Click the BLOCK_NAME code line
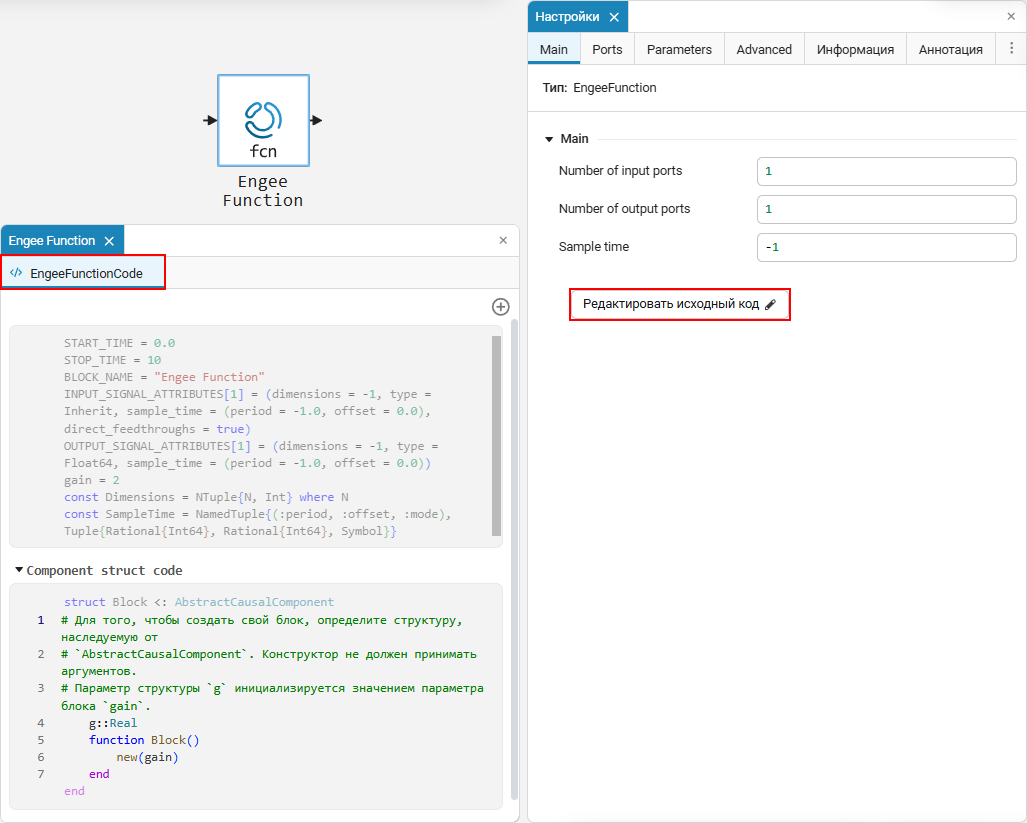Screen dimensions: 1027x823 164,377
